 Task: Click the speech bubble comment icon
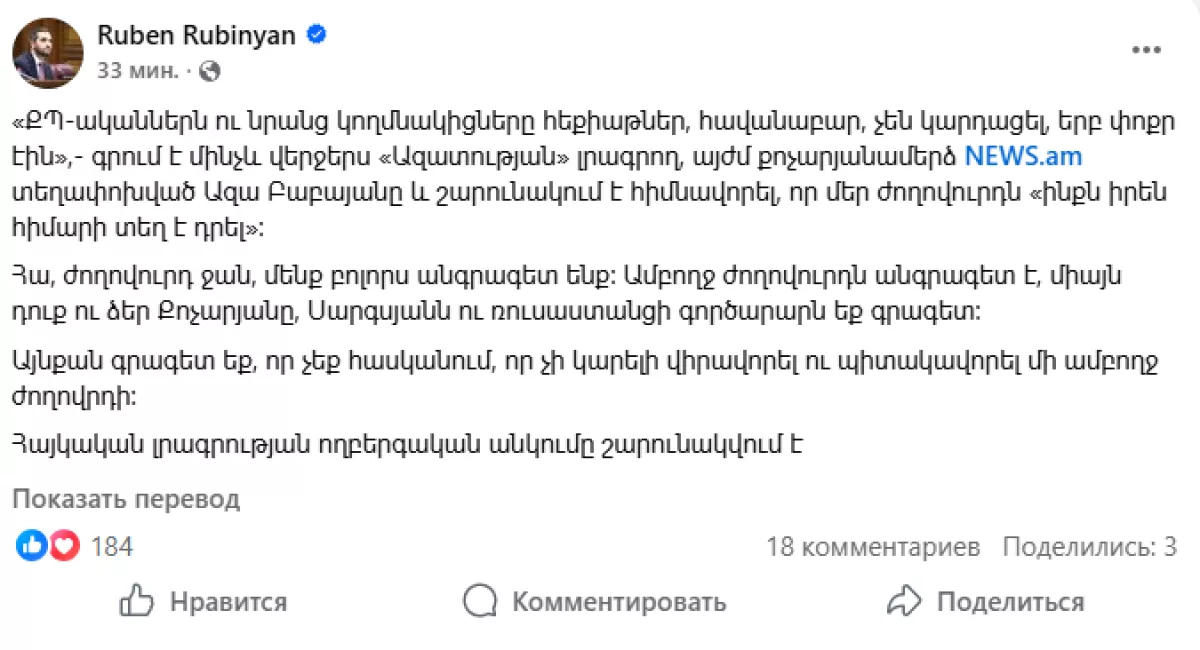click(480, 601)
